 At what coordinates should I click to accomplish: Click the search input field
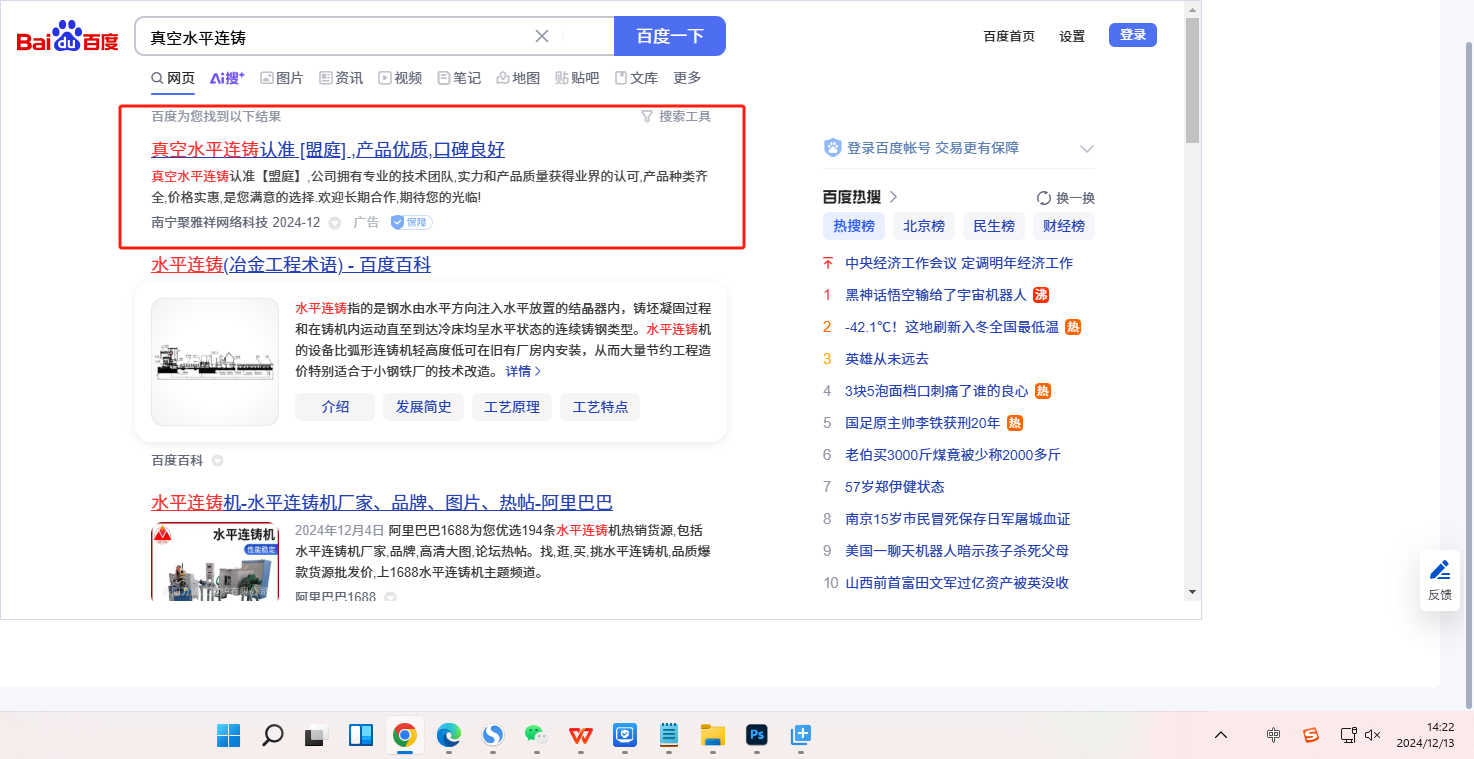point(335,37)
